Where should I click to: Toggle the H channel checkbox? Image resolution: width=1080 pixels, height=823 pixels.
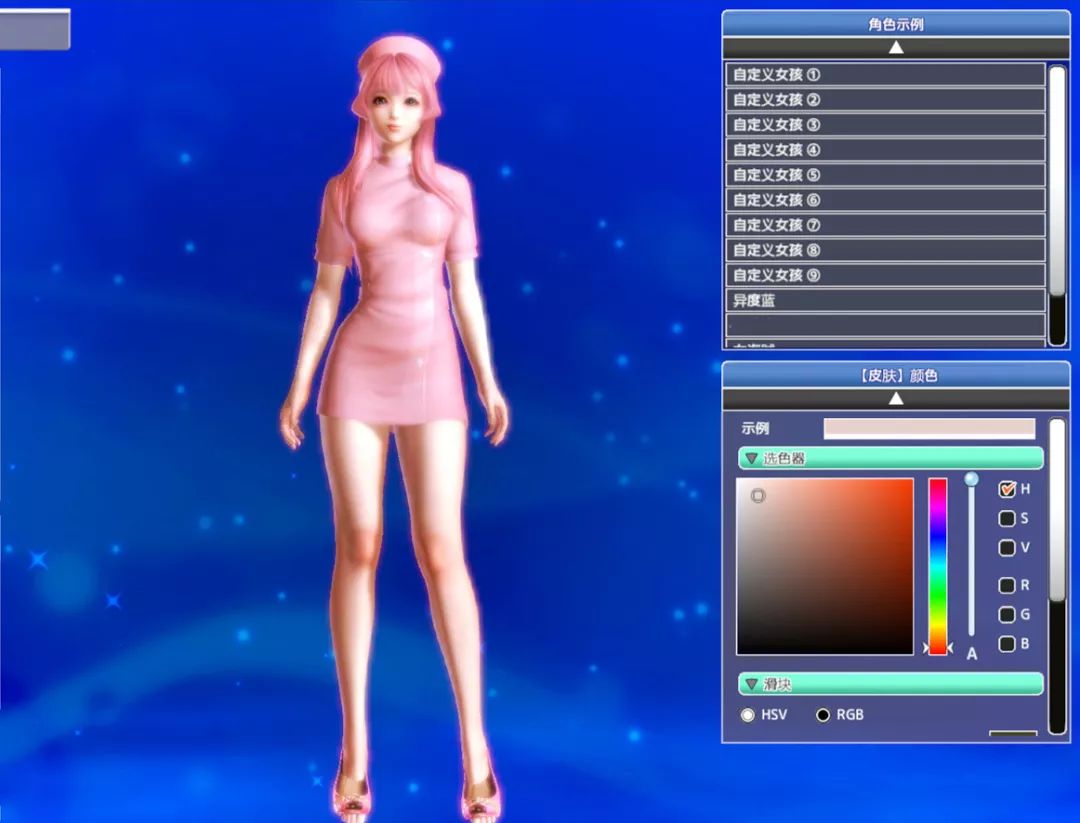[x=1006, y=489]
